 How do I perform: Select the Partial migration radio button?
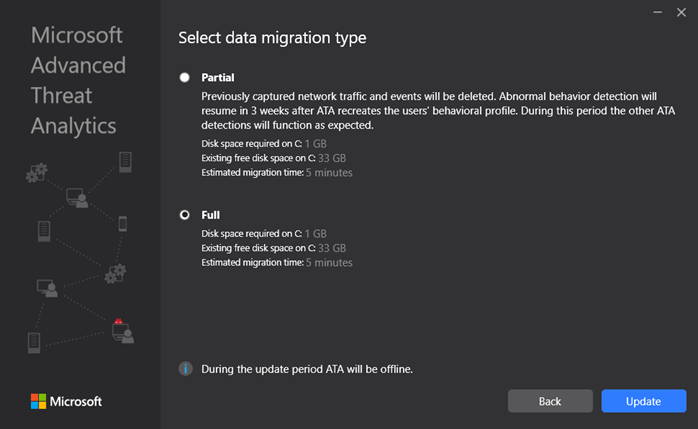[x=184, y=77]
